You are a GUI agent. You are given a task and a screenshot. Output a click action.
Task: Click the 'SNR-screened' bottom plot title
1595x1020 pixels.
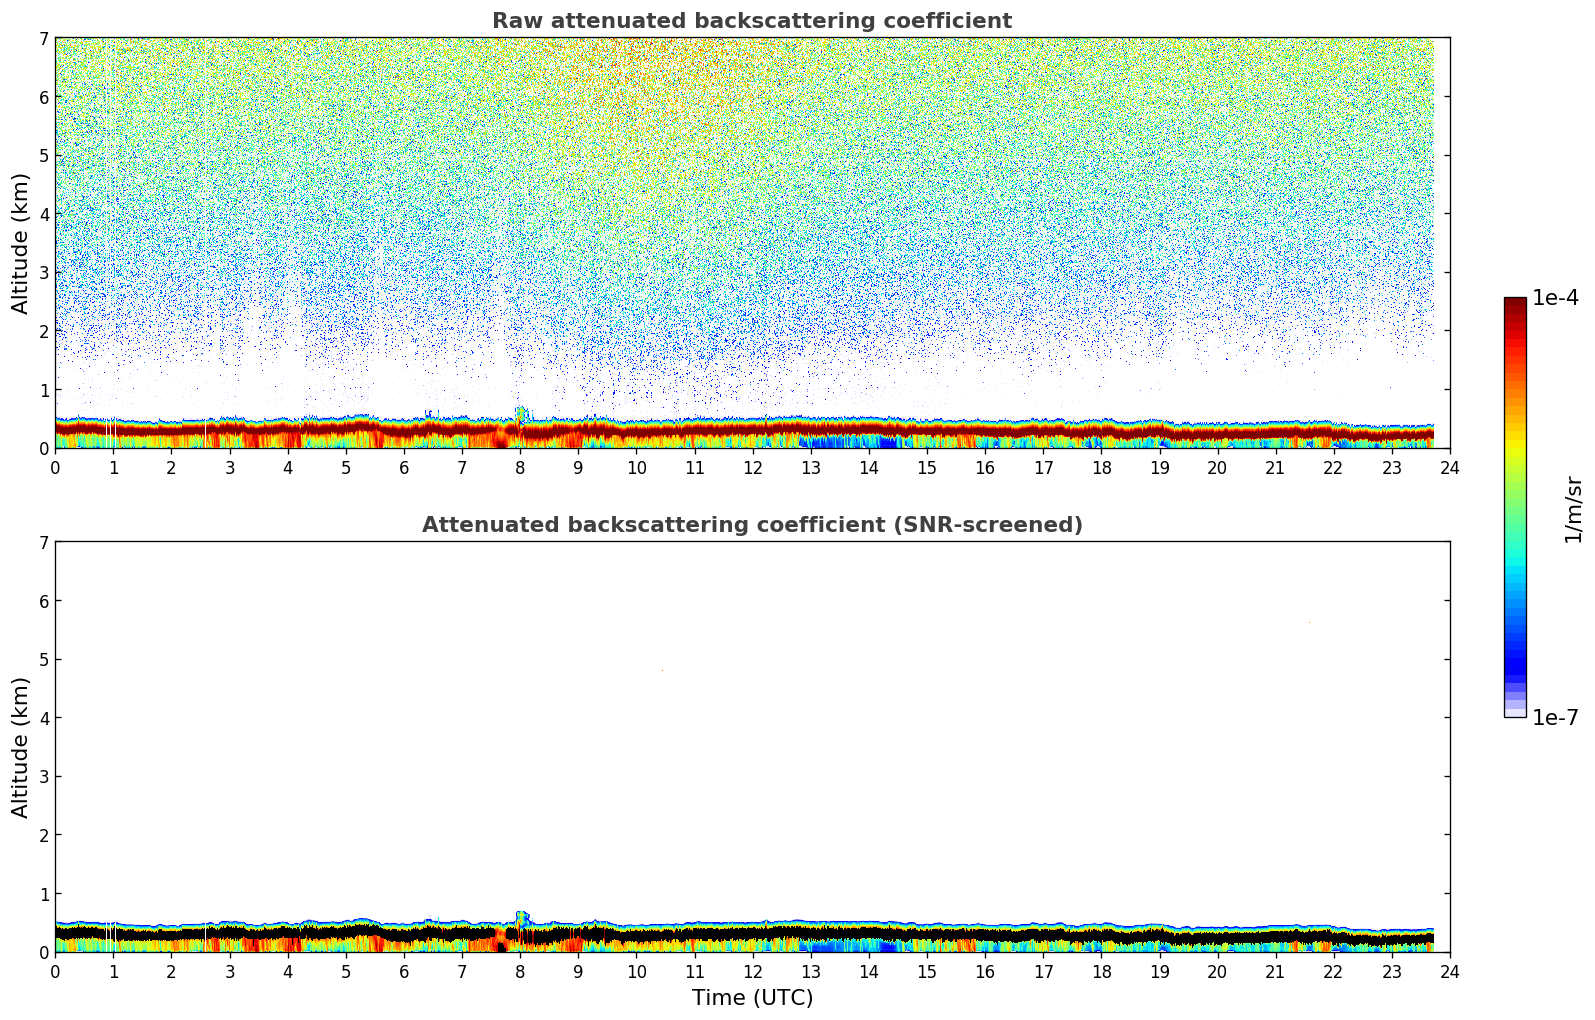[751, 525]
